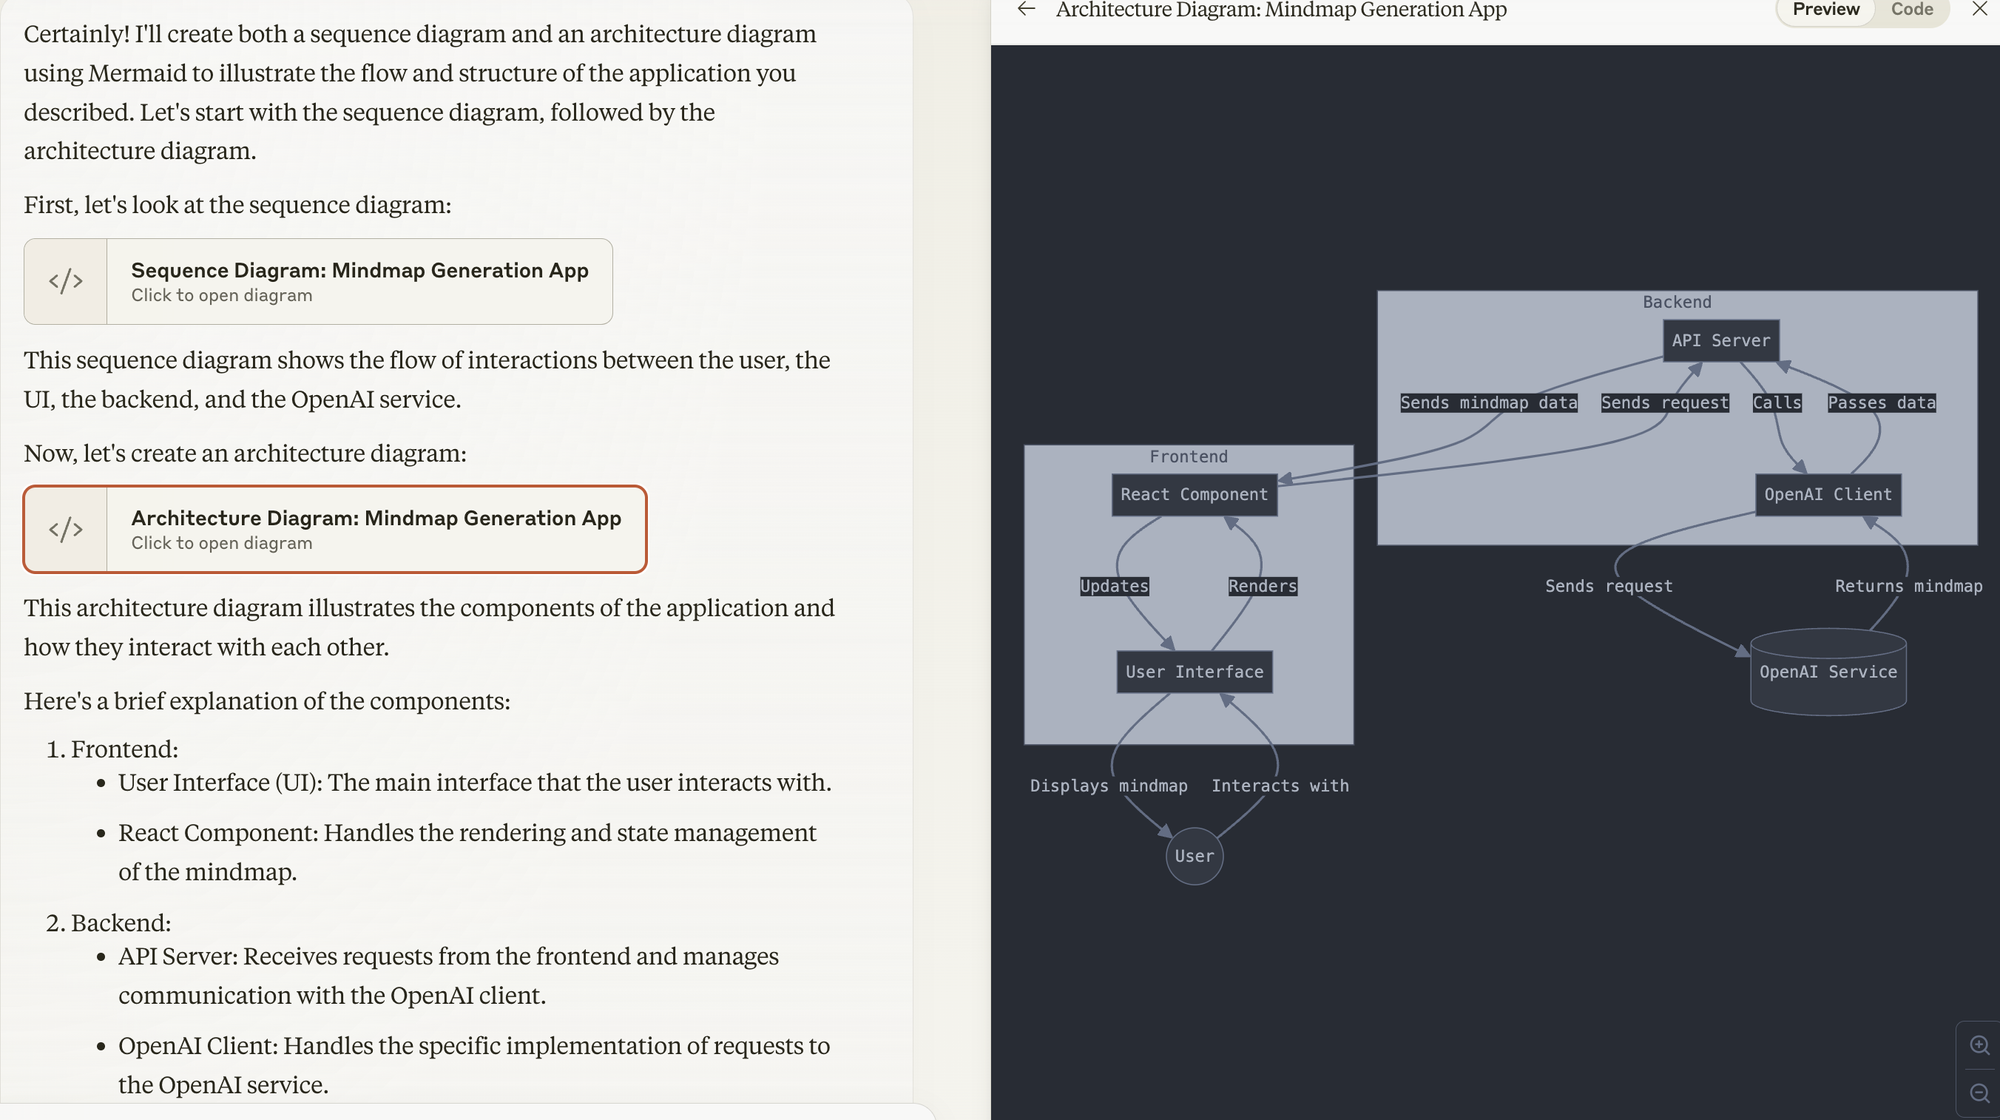The height and width of the screenshot is (1120, 2000).
Task: Select the React Component node
Action: pyautogui.click(x=1194, y=495)
